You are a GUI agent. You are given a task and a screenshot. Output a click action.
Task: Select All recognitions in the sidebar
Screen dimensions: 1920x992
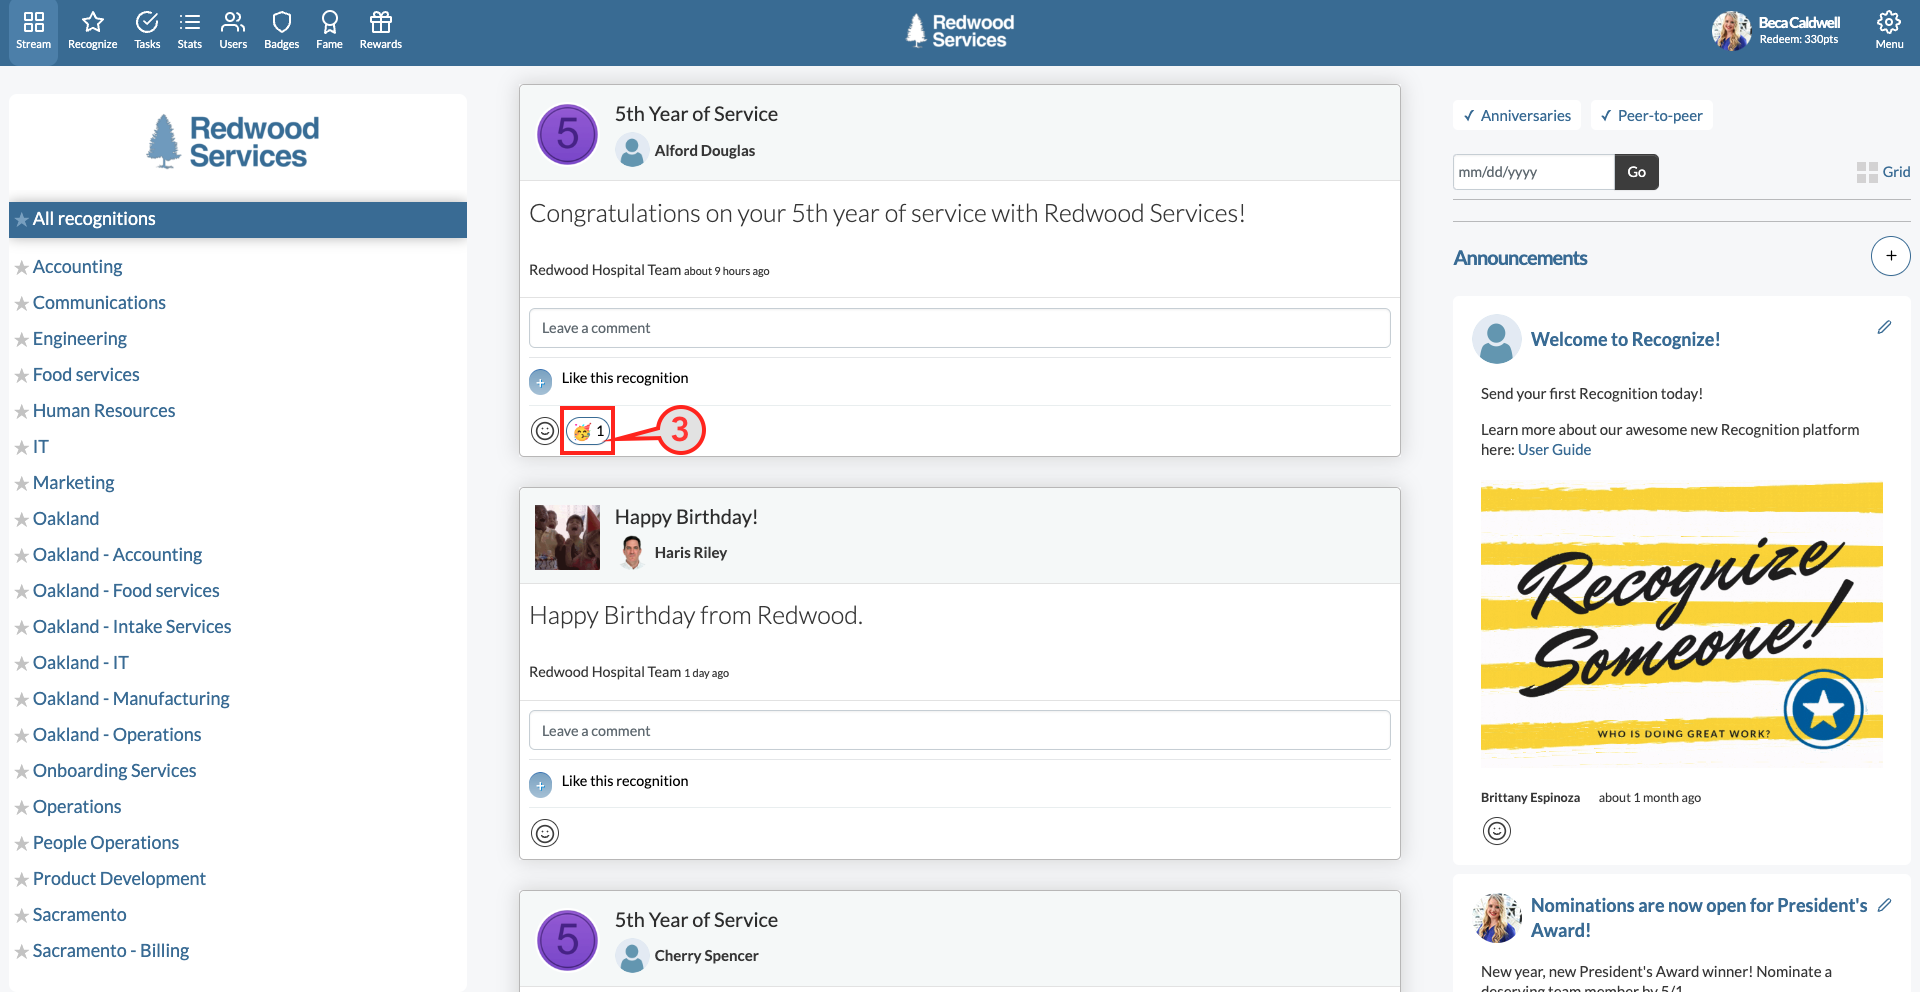(x=94, y=219)
